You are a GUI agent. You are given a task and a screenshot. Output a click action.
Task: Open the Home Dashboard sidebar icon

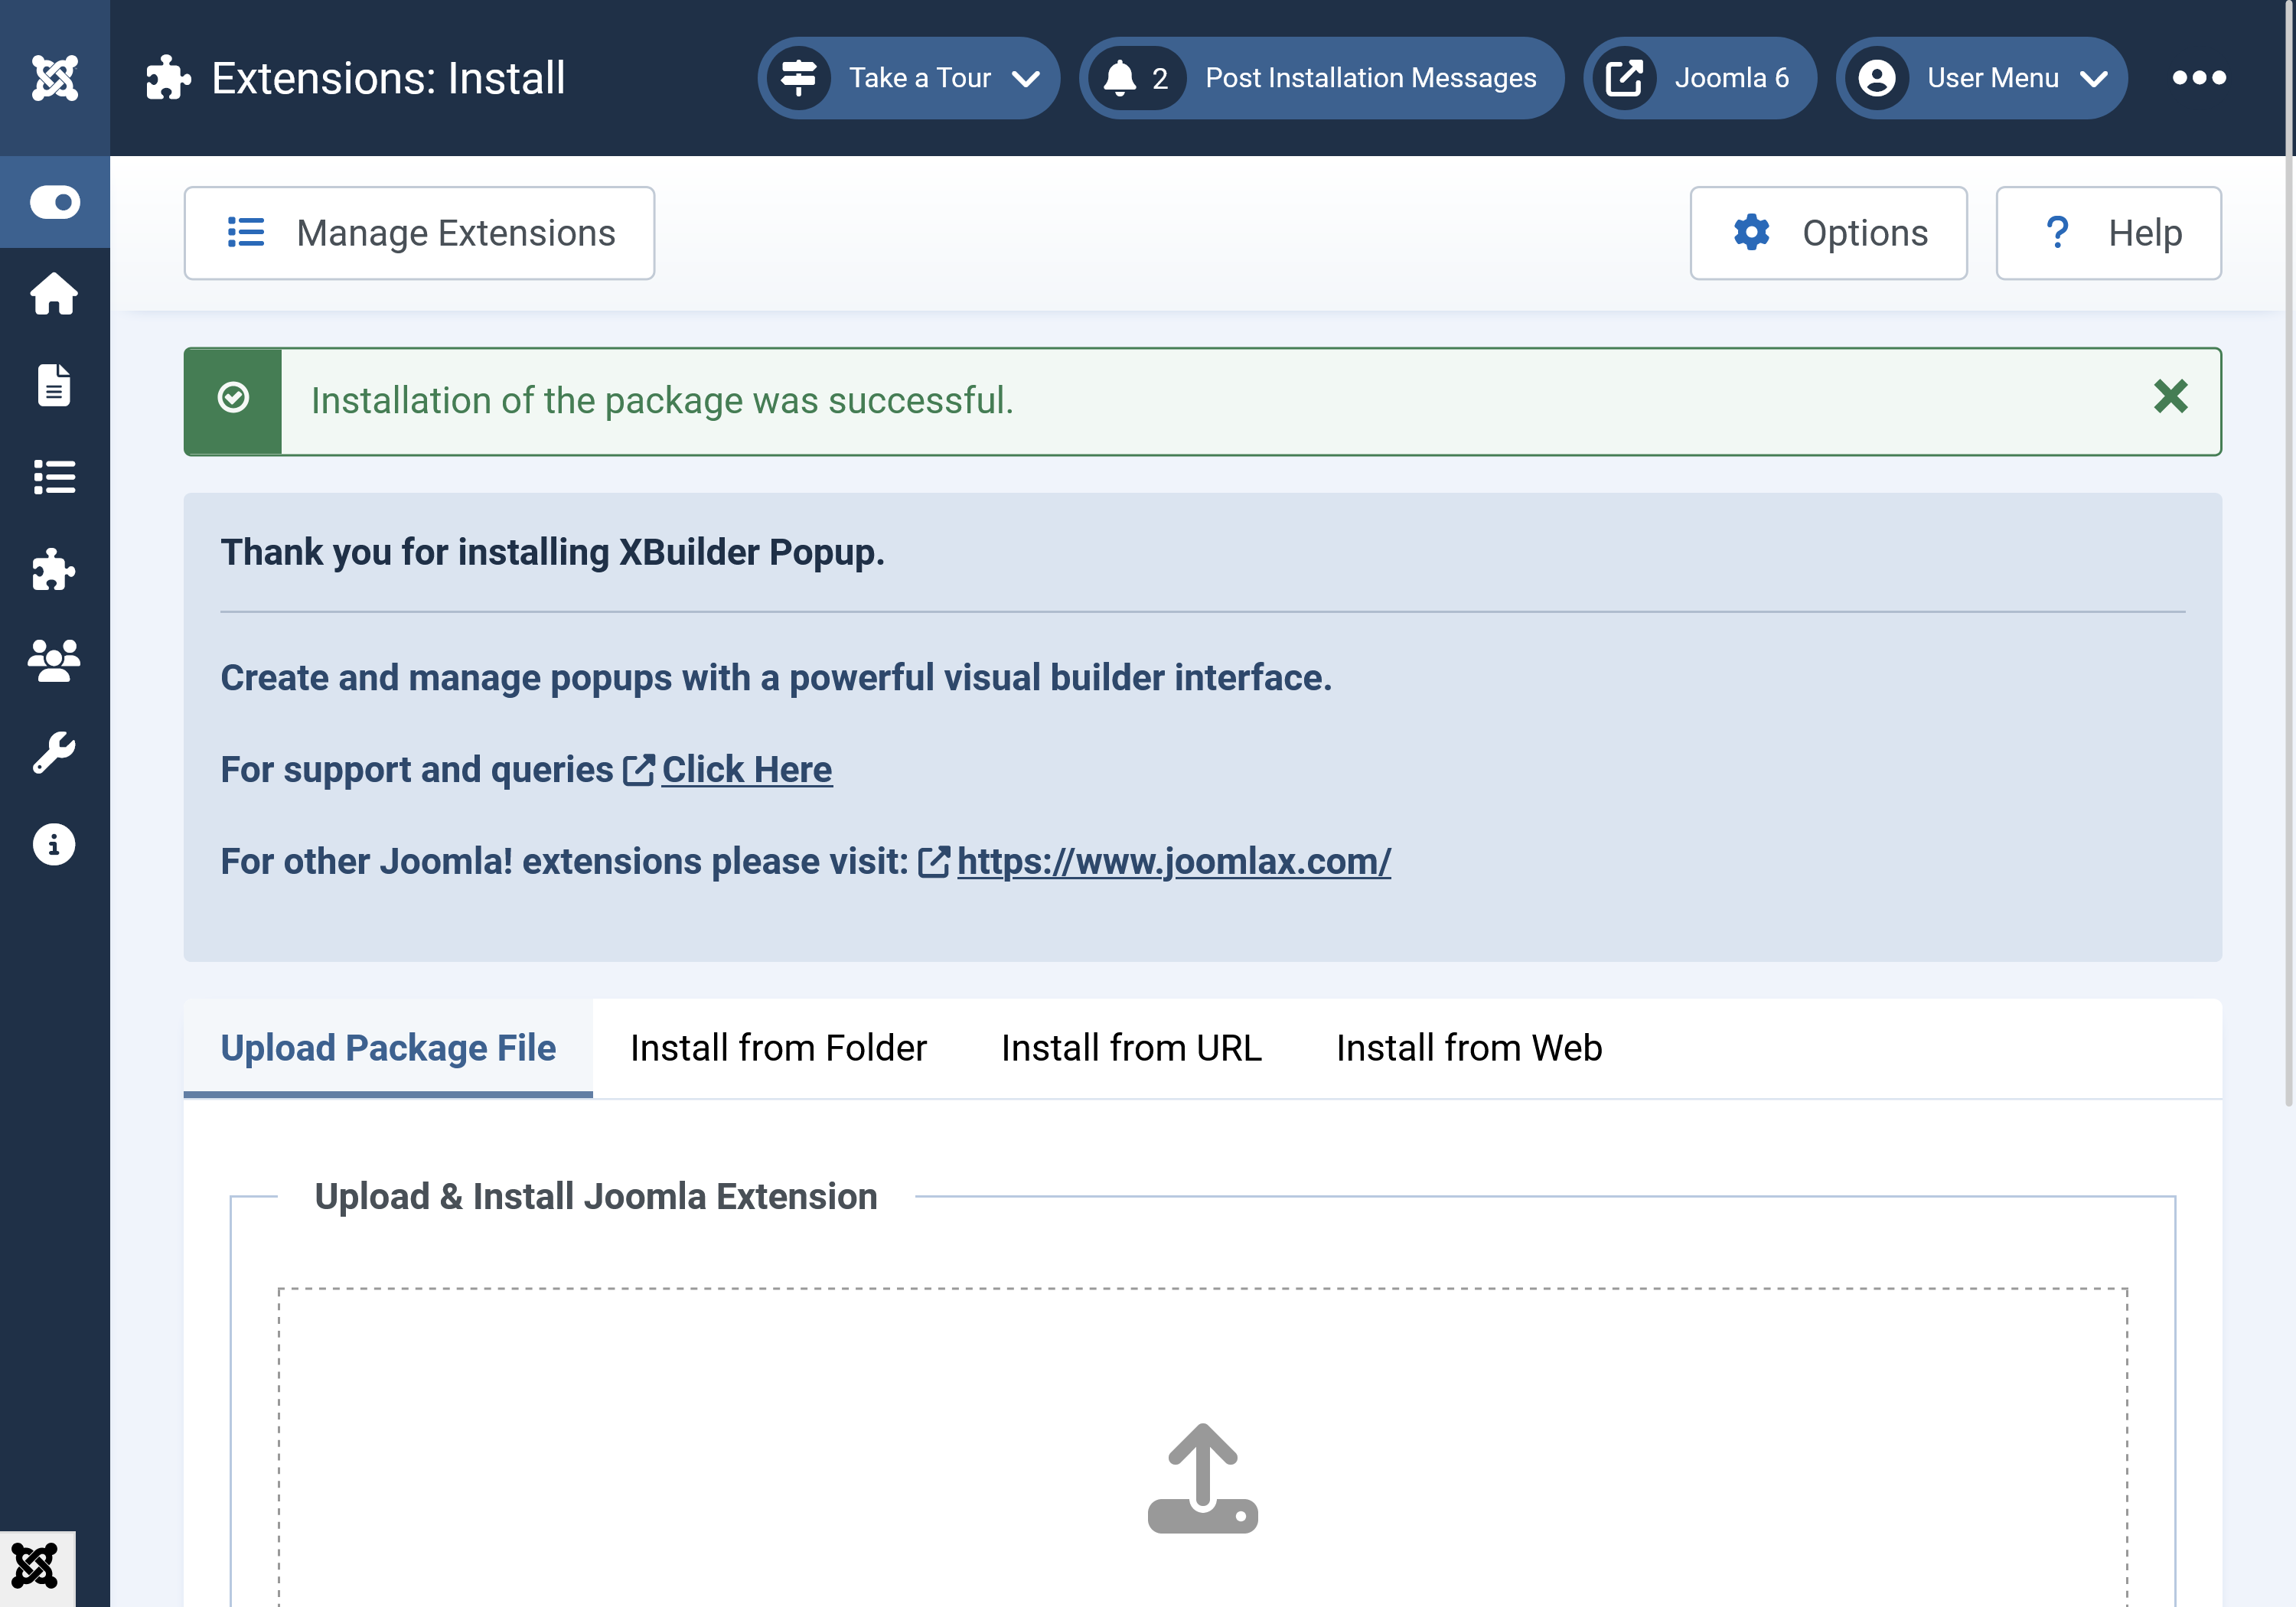coord(54,294)
